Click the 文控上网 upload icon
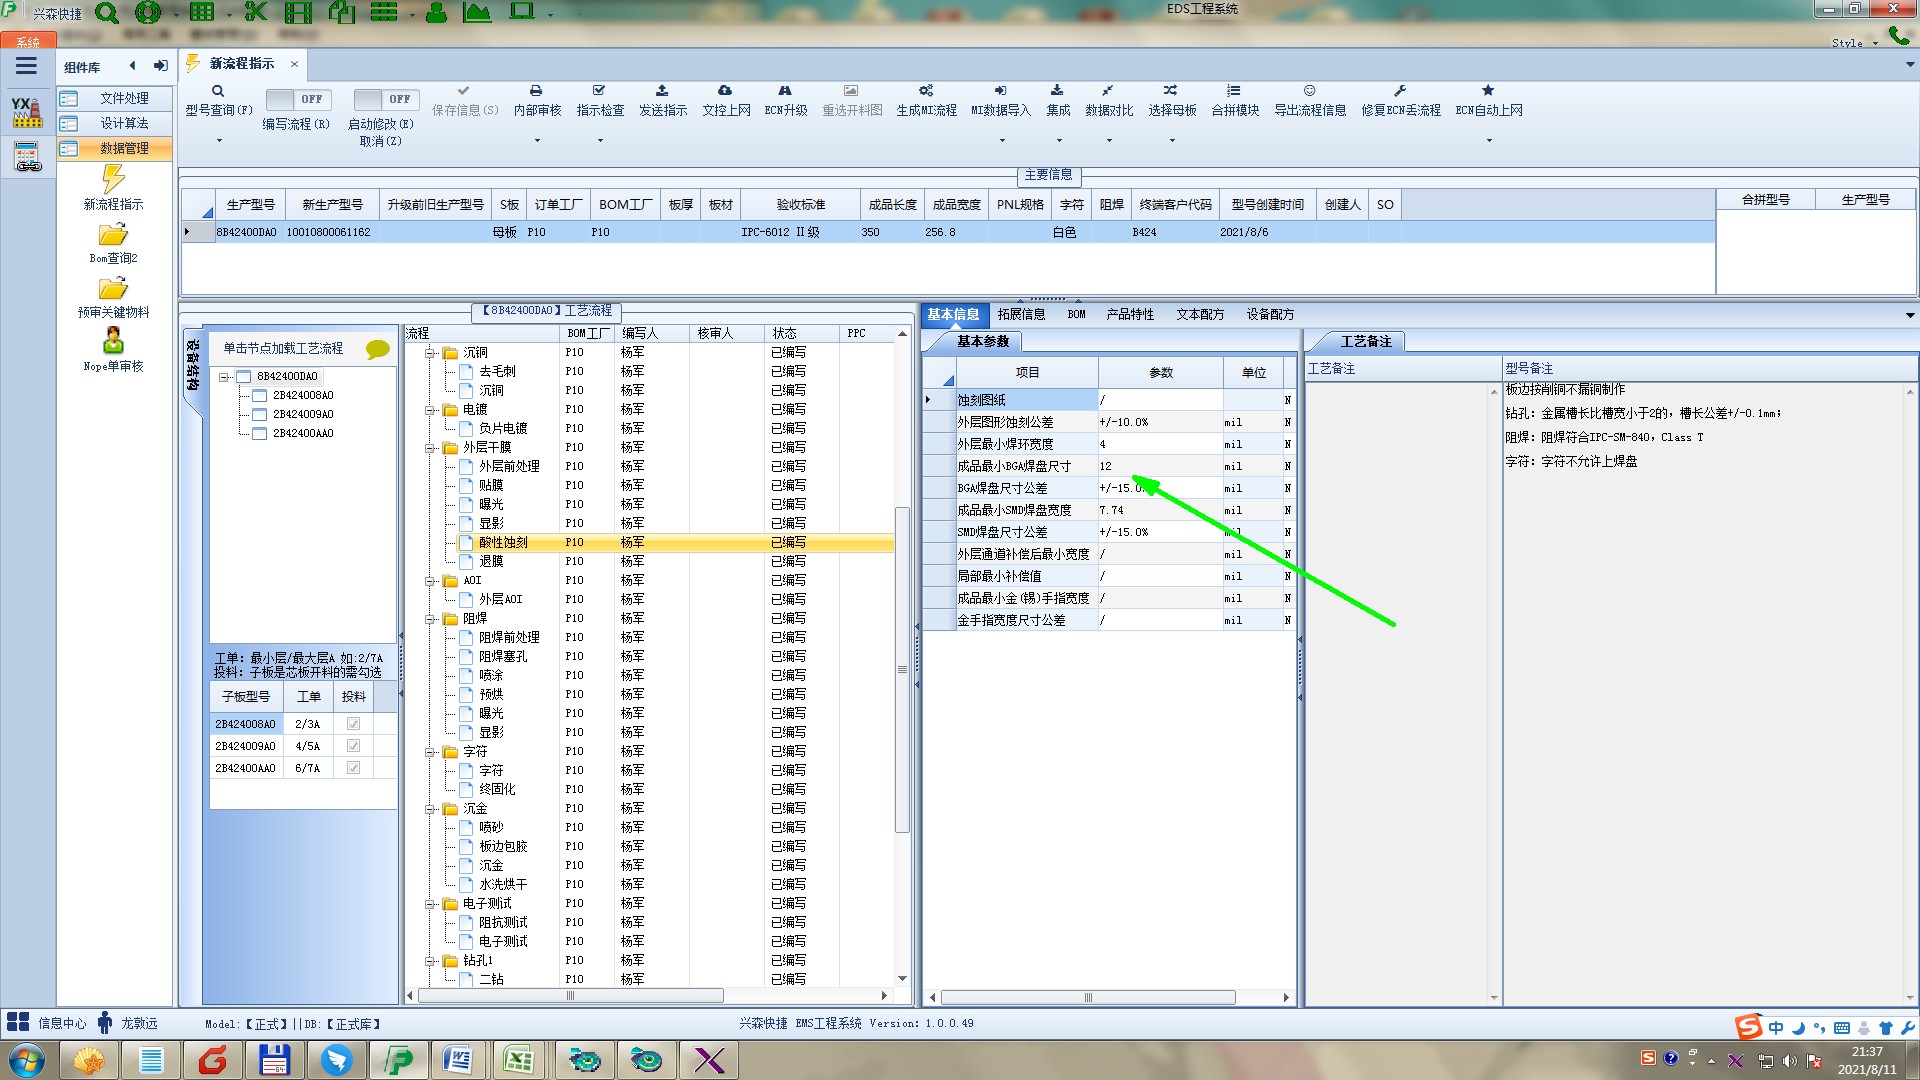Screen dimensions: 1920x1080 click(725, 91)
